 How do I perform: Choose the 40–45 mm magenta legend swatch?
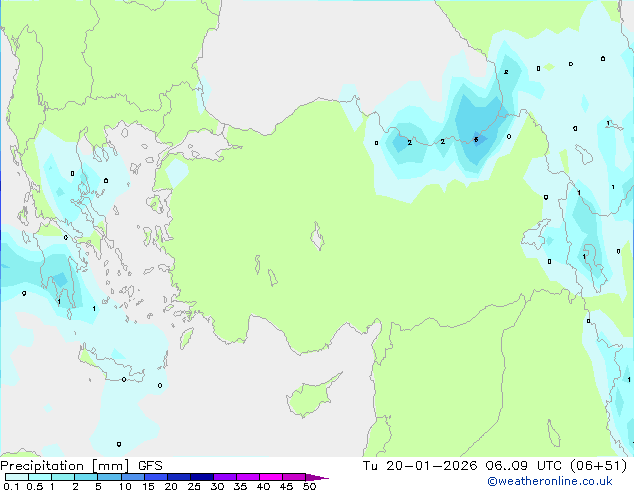271,477
